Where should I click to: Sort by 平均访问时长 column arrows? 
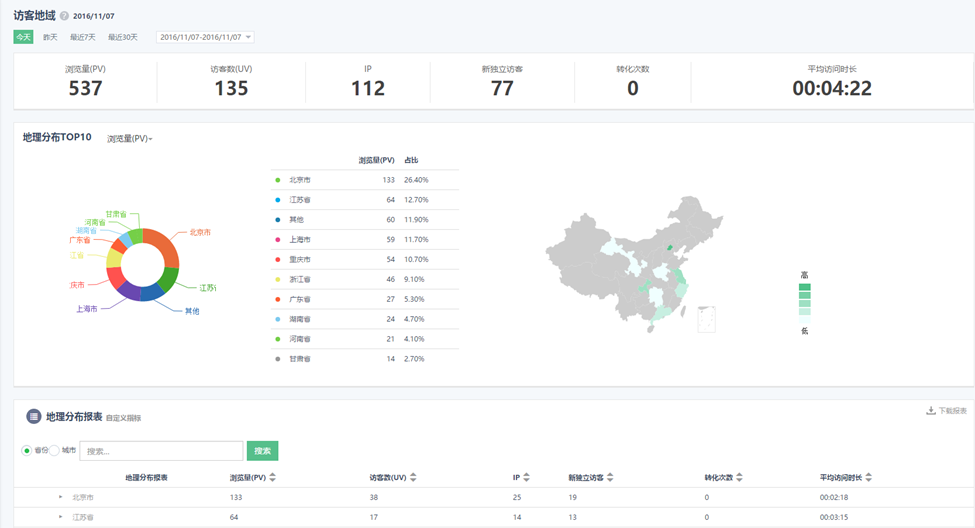[x=868, y=478]
